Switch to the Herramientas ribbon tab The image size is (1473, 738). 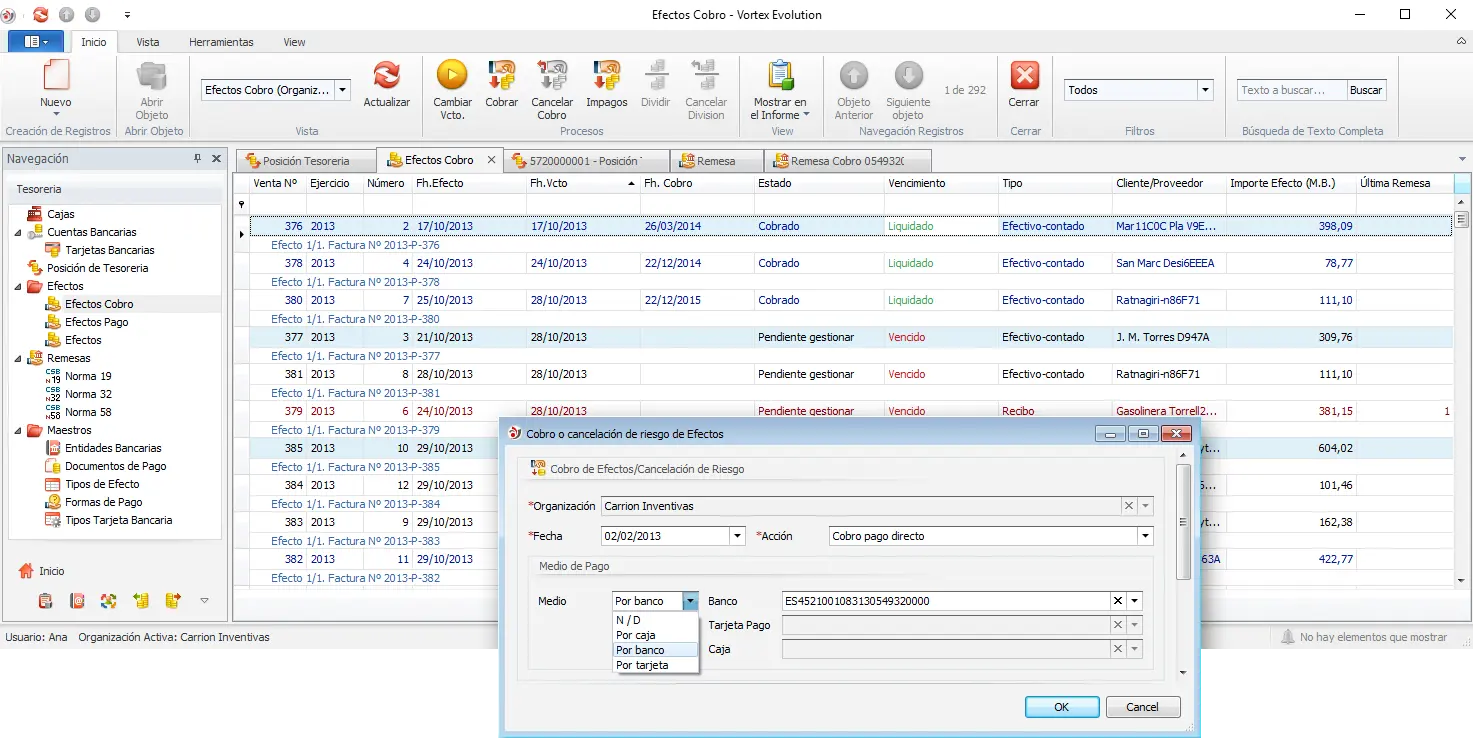[x=221, y=42]
